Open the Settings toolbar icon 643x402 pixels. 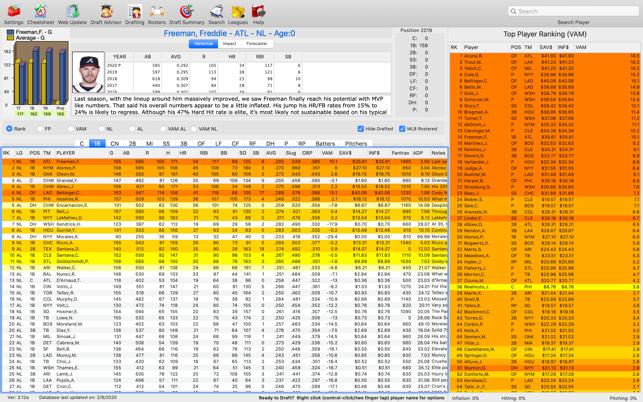[14, 13]
